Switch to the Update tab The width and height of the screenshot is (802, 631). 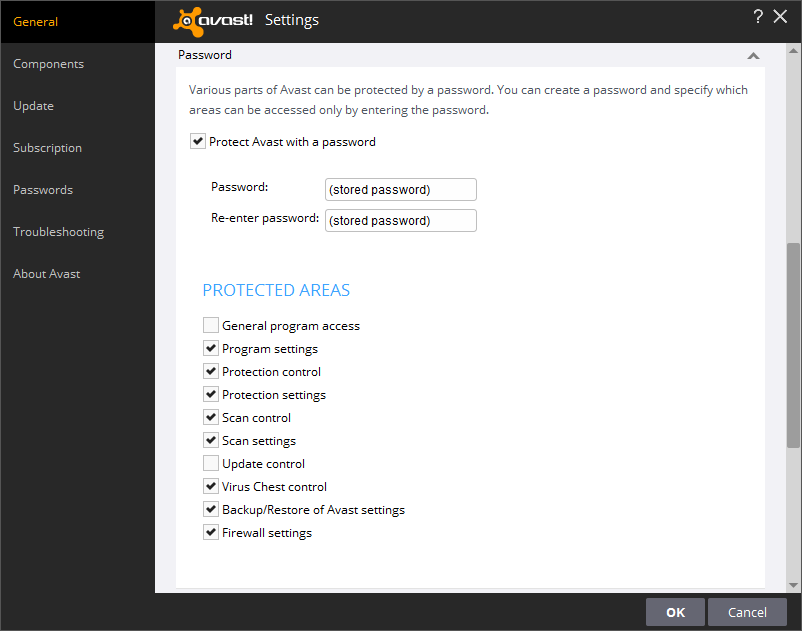point(34,106)
